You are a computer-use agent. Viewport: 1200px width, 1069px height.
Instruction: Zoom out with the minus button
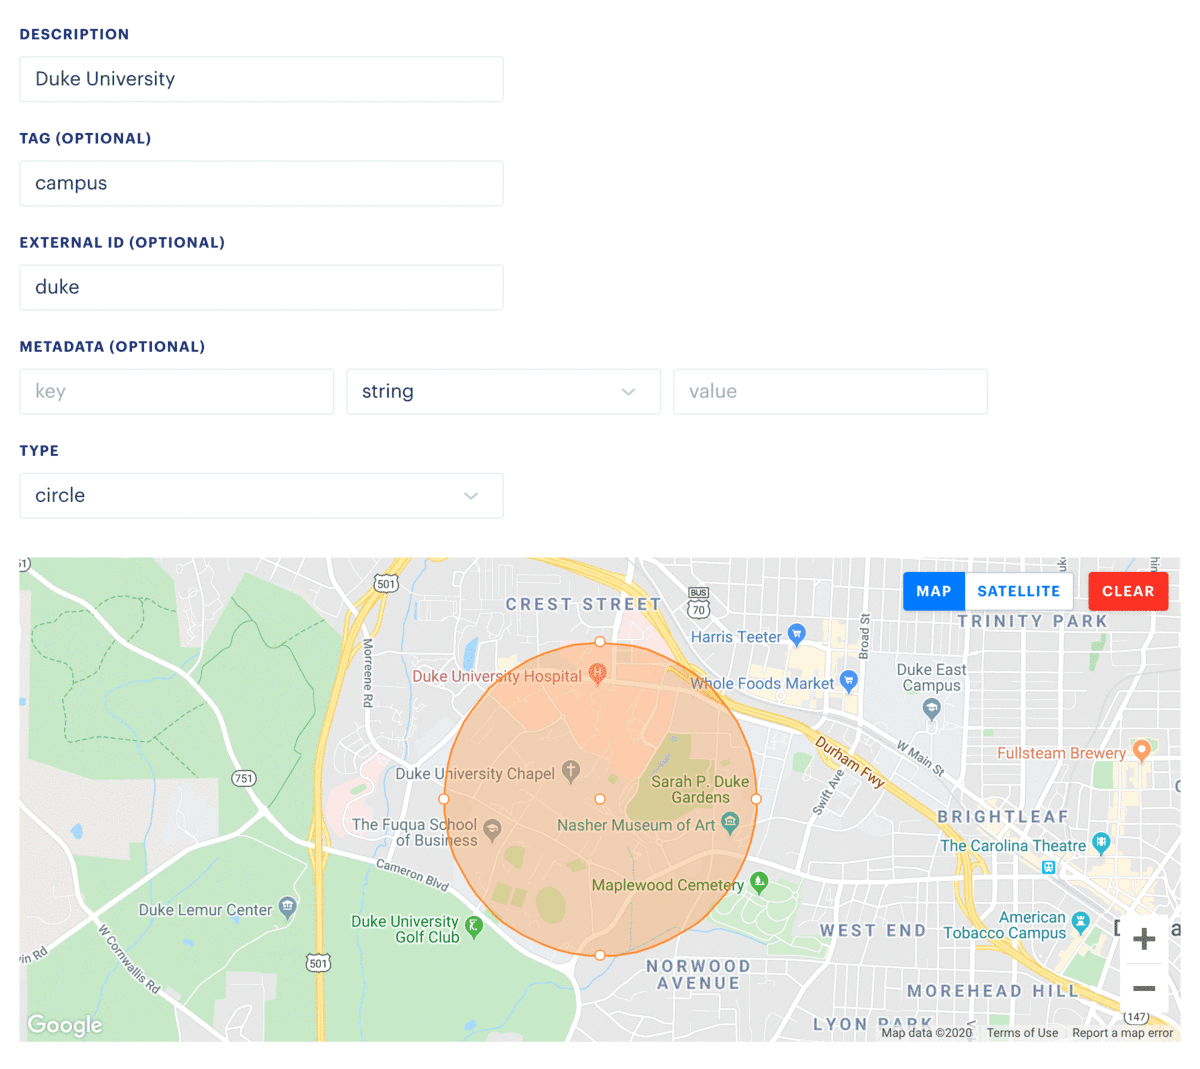(1144, 988)
